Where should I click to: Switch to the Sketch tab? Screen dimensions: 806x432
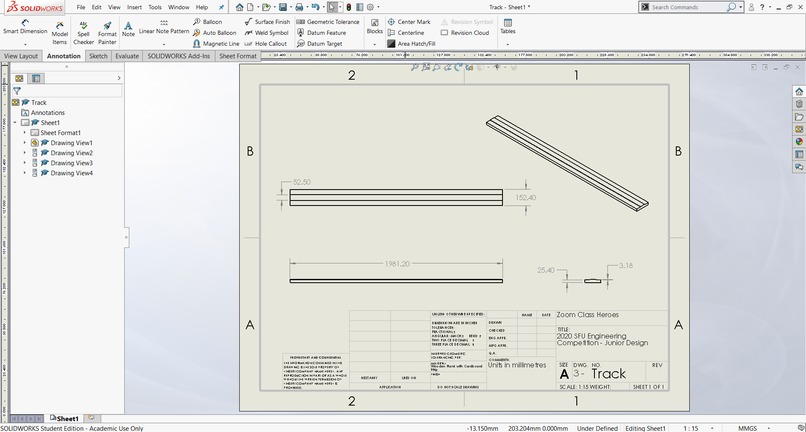(x=98, y=56)
